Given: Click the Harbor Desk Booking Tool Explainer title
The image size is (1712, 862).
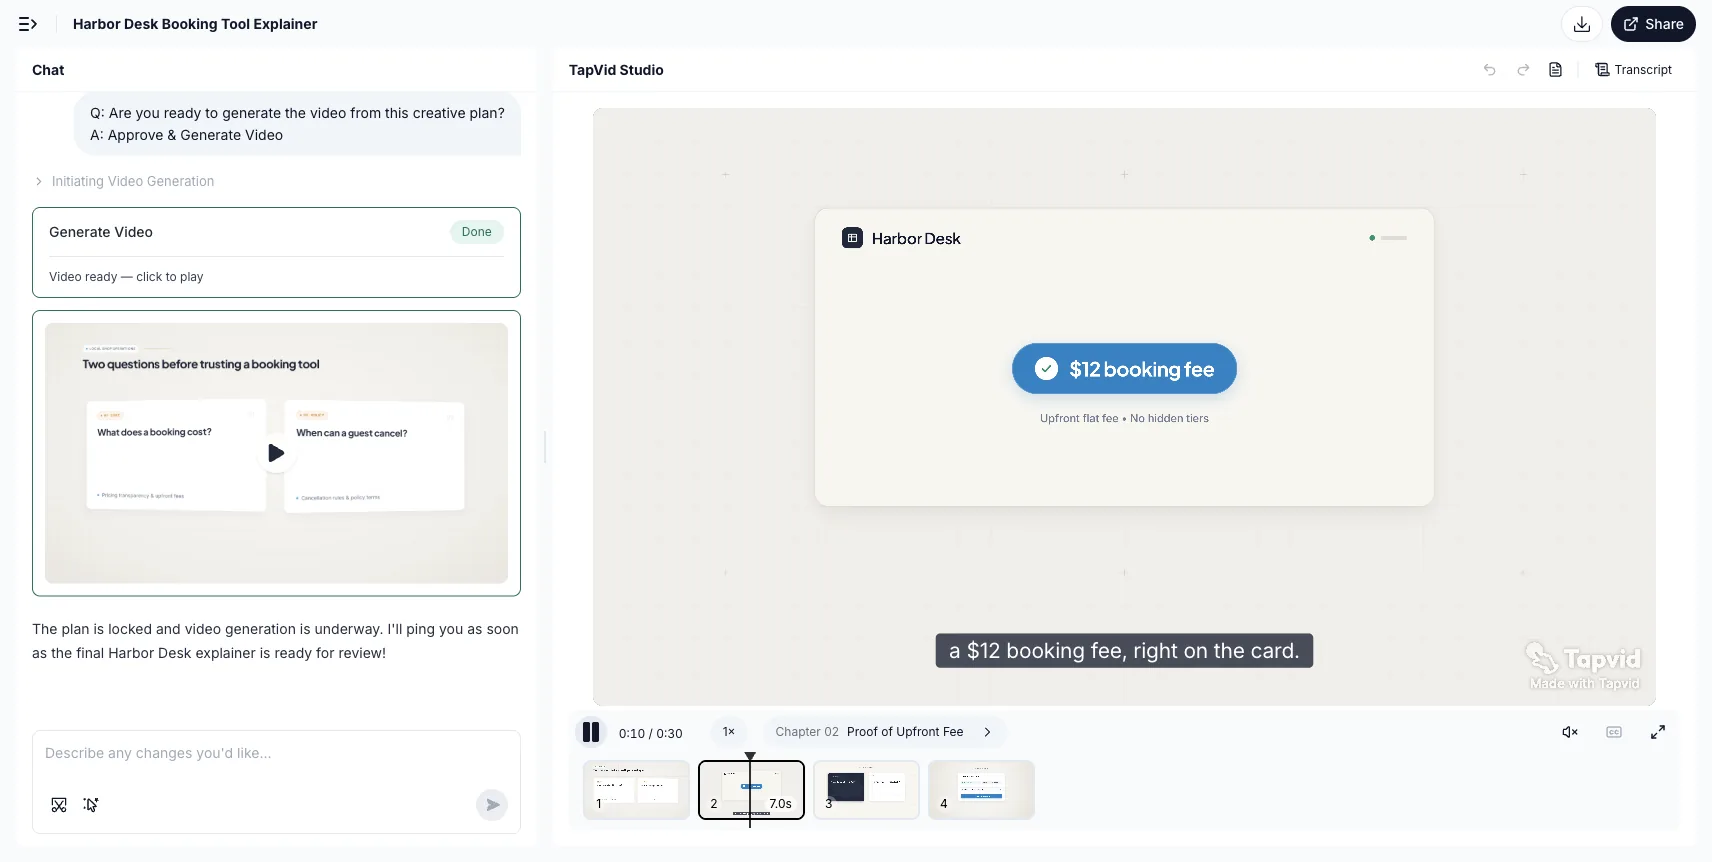Looking at the screenshot, I should (x=195, y=24).
